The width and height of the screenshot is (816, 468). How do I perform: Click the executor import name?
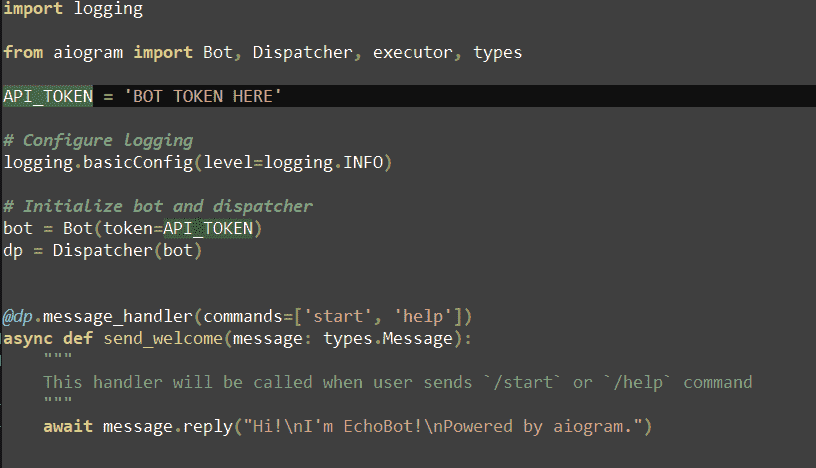[x=412, y=53]
